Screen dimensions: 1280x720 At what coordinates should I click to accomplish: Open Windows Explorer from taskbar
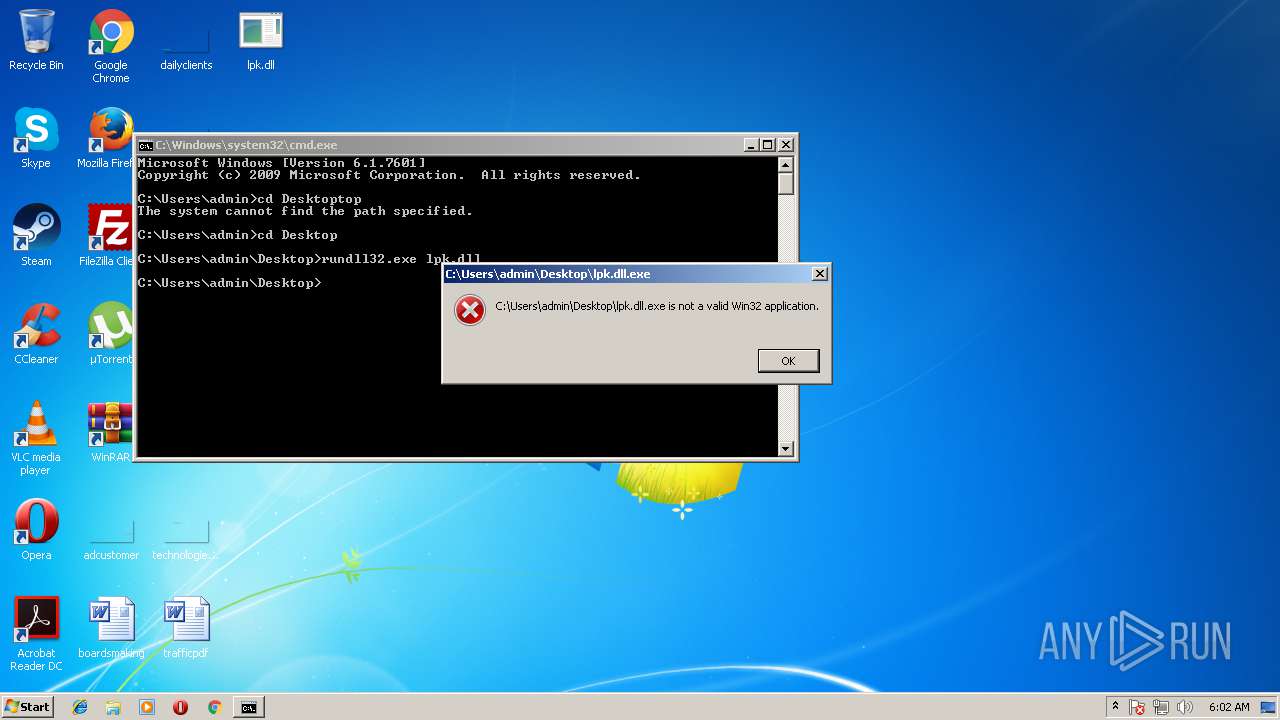pyautogui.click(x=113, y=707)
